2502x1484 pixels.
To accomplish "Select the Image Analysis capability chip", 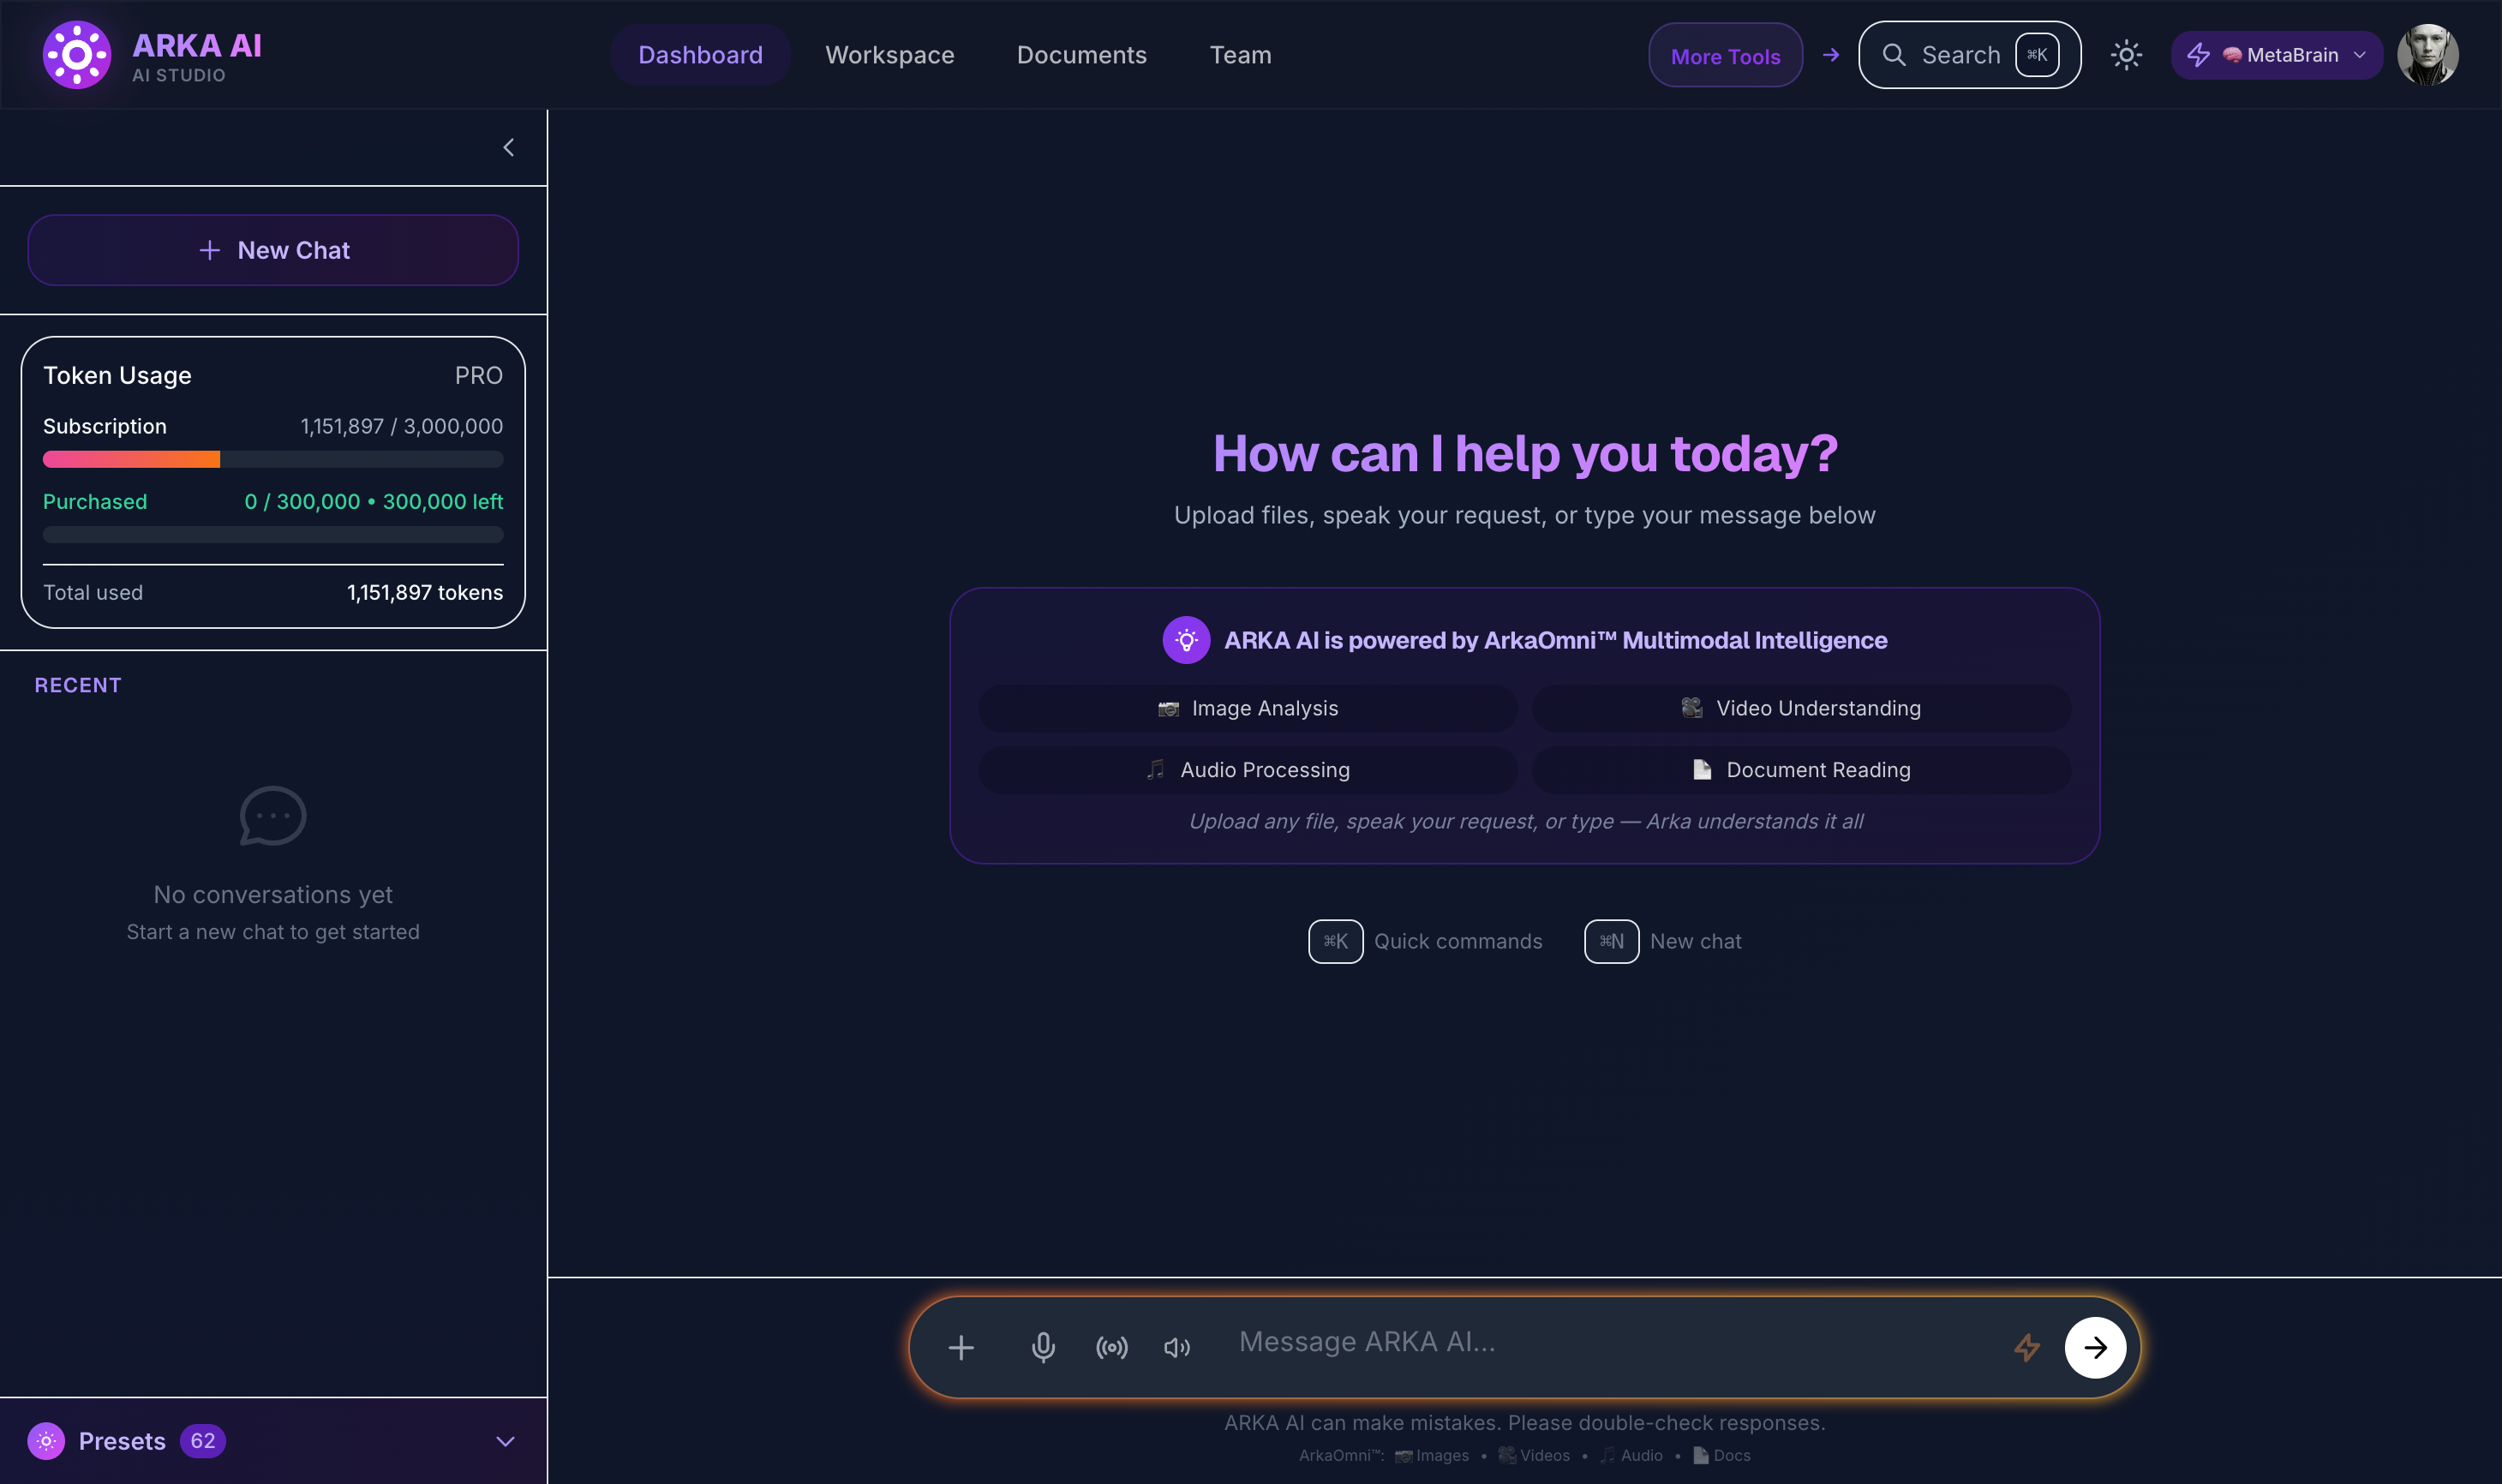I will click(1247, 708).
